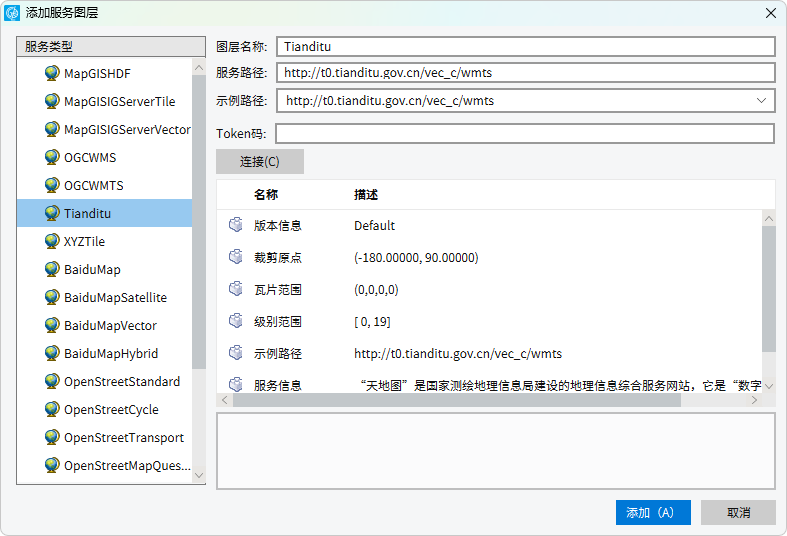Click property table vertical scrollbar thumb
787x536 pixels.
point(768,289)
